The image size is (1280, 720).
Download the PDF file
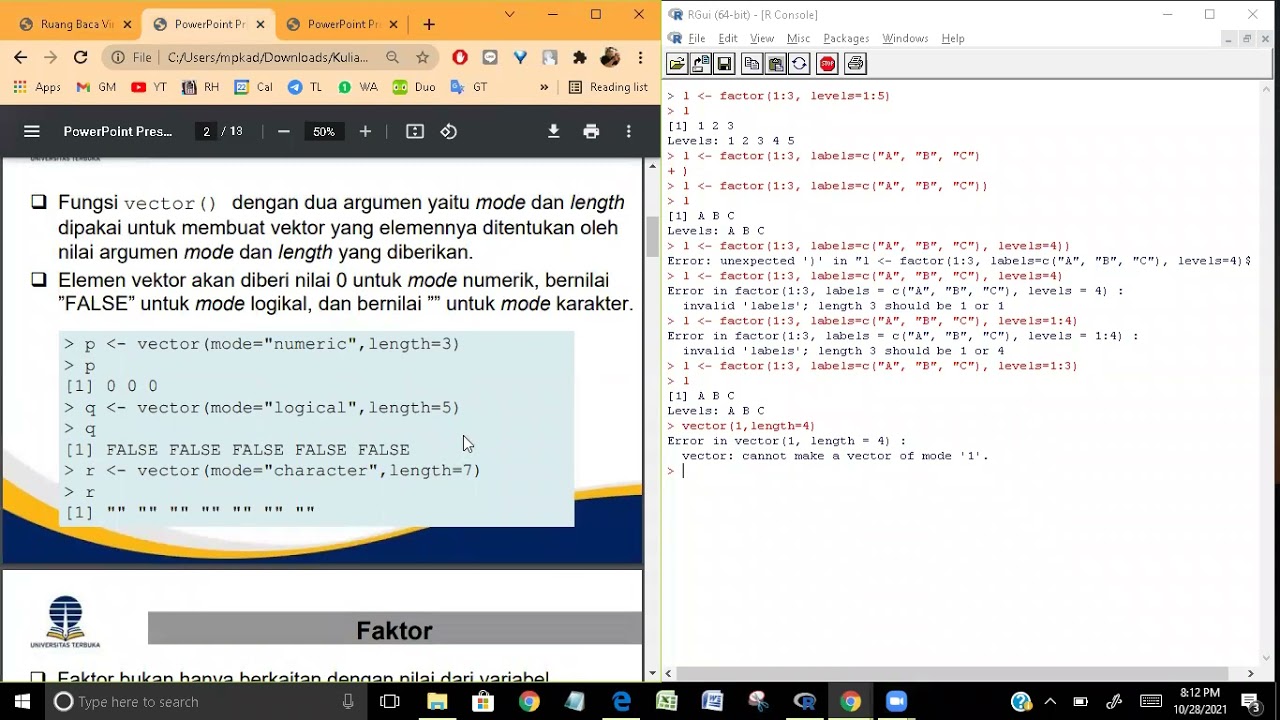click(553, 131)
